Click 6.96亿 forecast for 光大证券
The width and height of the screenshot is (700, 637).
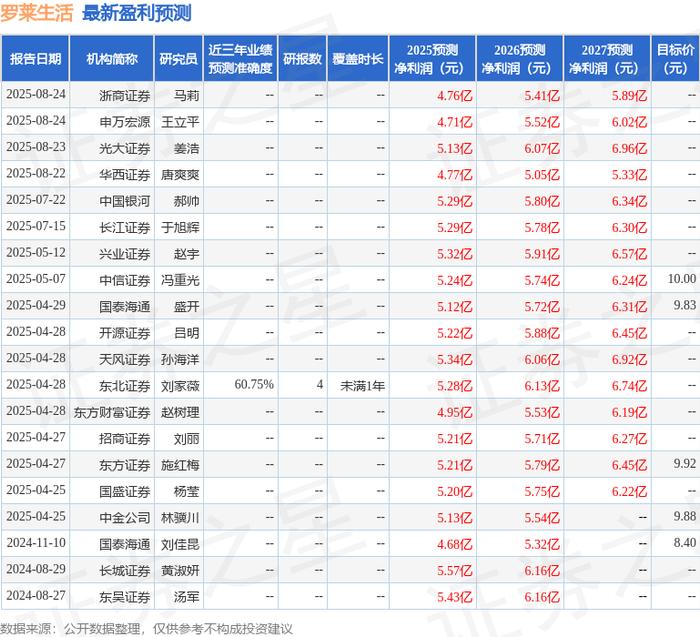[629, 148]
